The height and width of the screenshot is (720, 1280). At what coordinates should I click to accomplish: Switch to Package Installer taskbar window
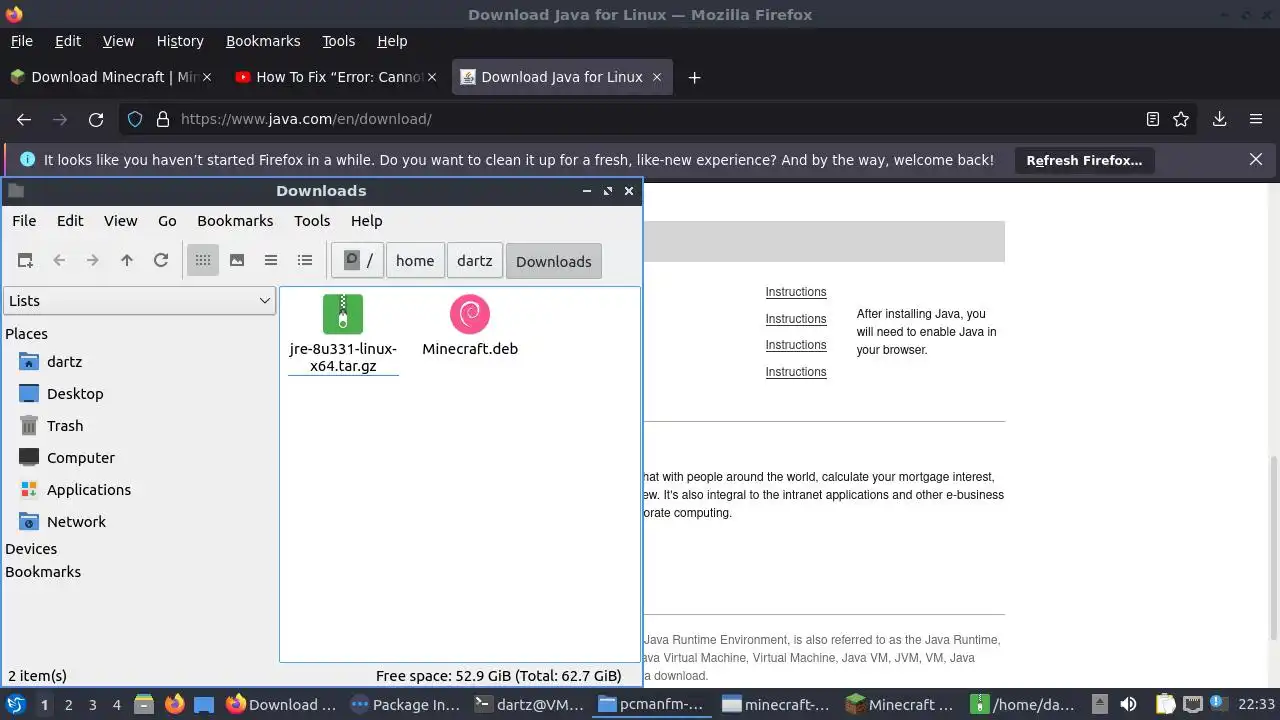tap(405, 704)
